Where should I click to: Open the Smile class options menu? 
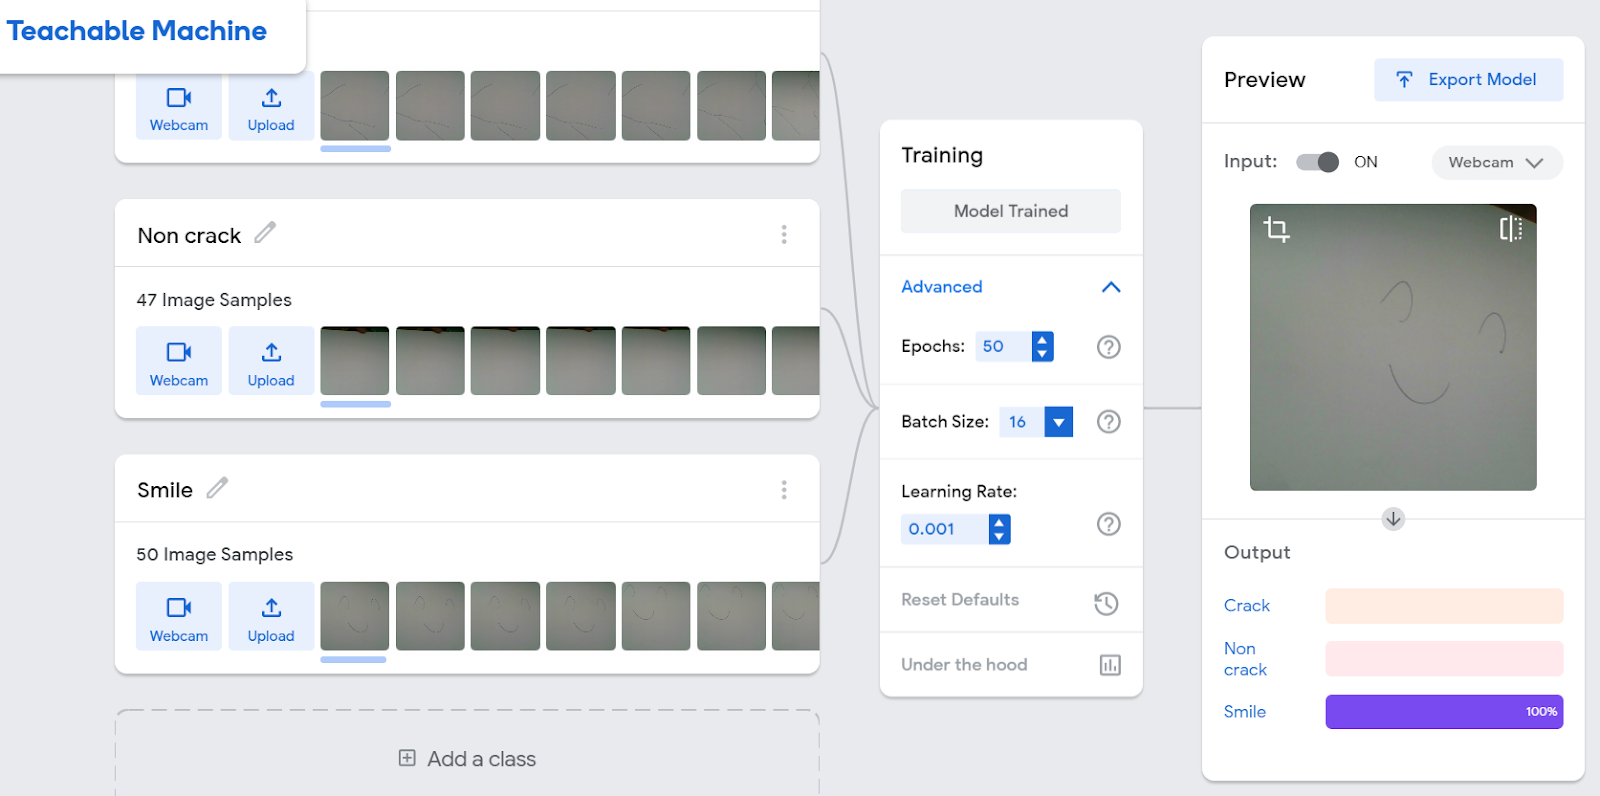784,489
